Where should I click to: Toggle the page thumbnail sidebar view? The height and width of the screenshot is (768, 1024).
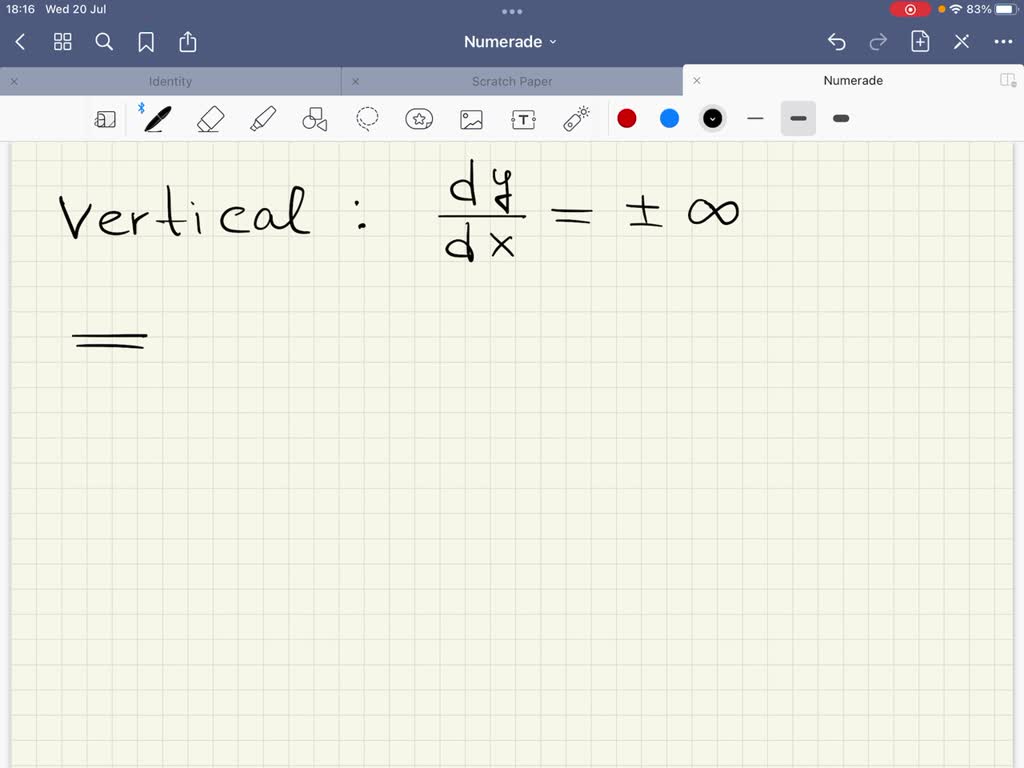click(x=105, y=118)
